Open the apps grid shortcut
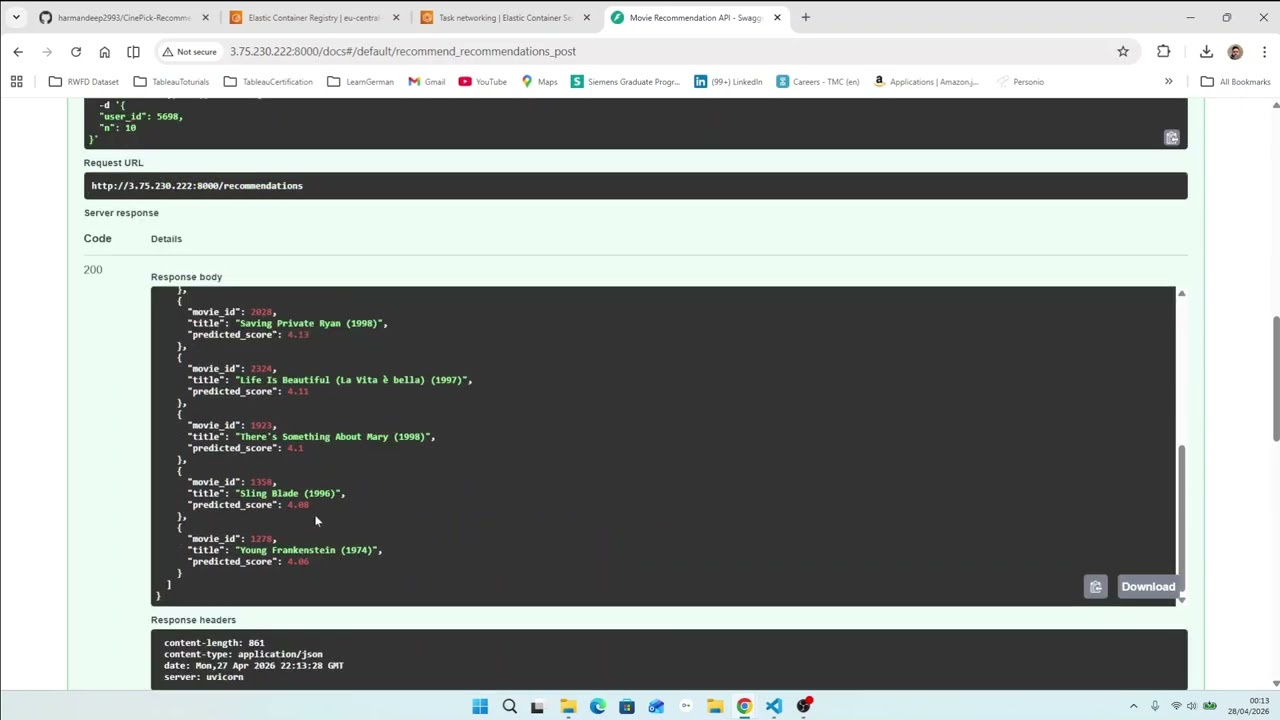This screenshot has height=720, width=1280. [17, 82]
